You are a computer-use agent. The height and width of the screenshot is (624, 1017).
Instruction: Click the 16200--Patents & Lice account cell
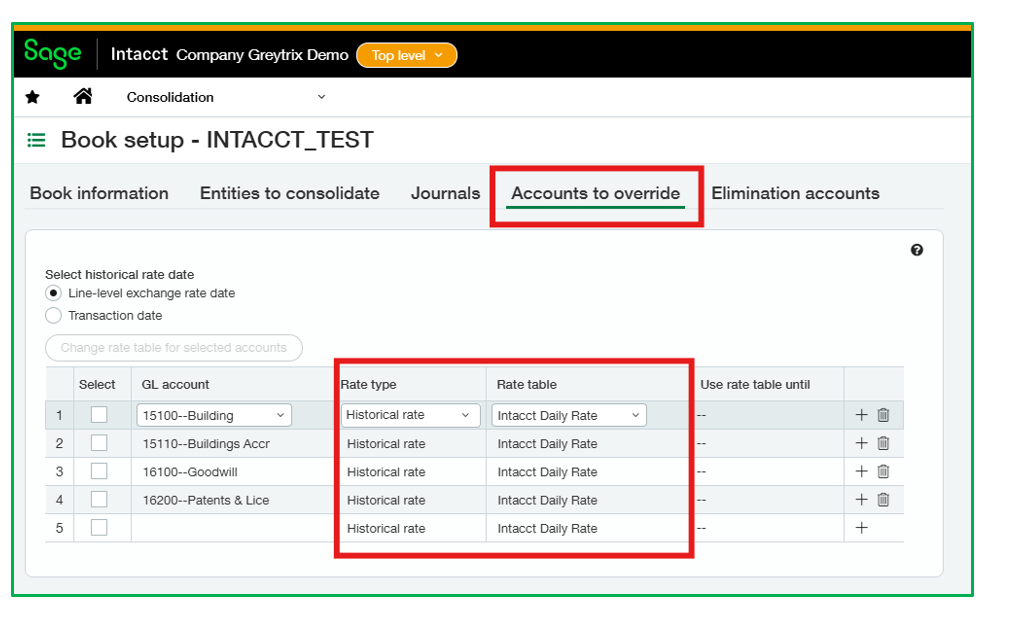[232, 500]
